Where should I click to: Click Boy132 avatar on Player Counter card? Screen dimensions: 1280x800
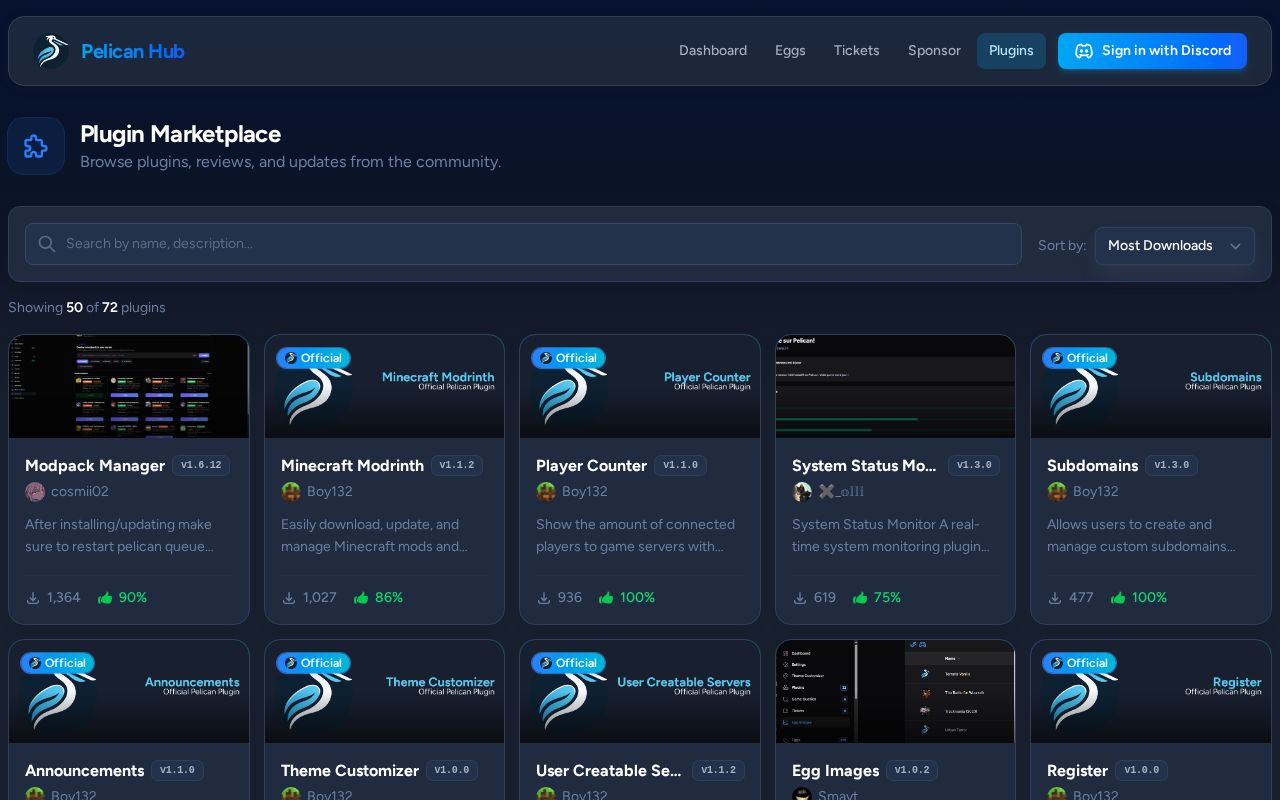546,491
